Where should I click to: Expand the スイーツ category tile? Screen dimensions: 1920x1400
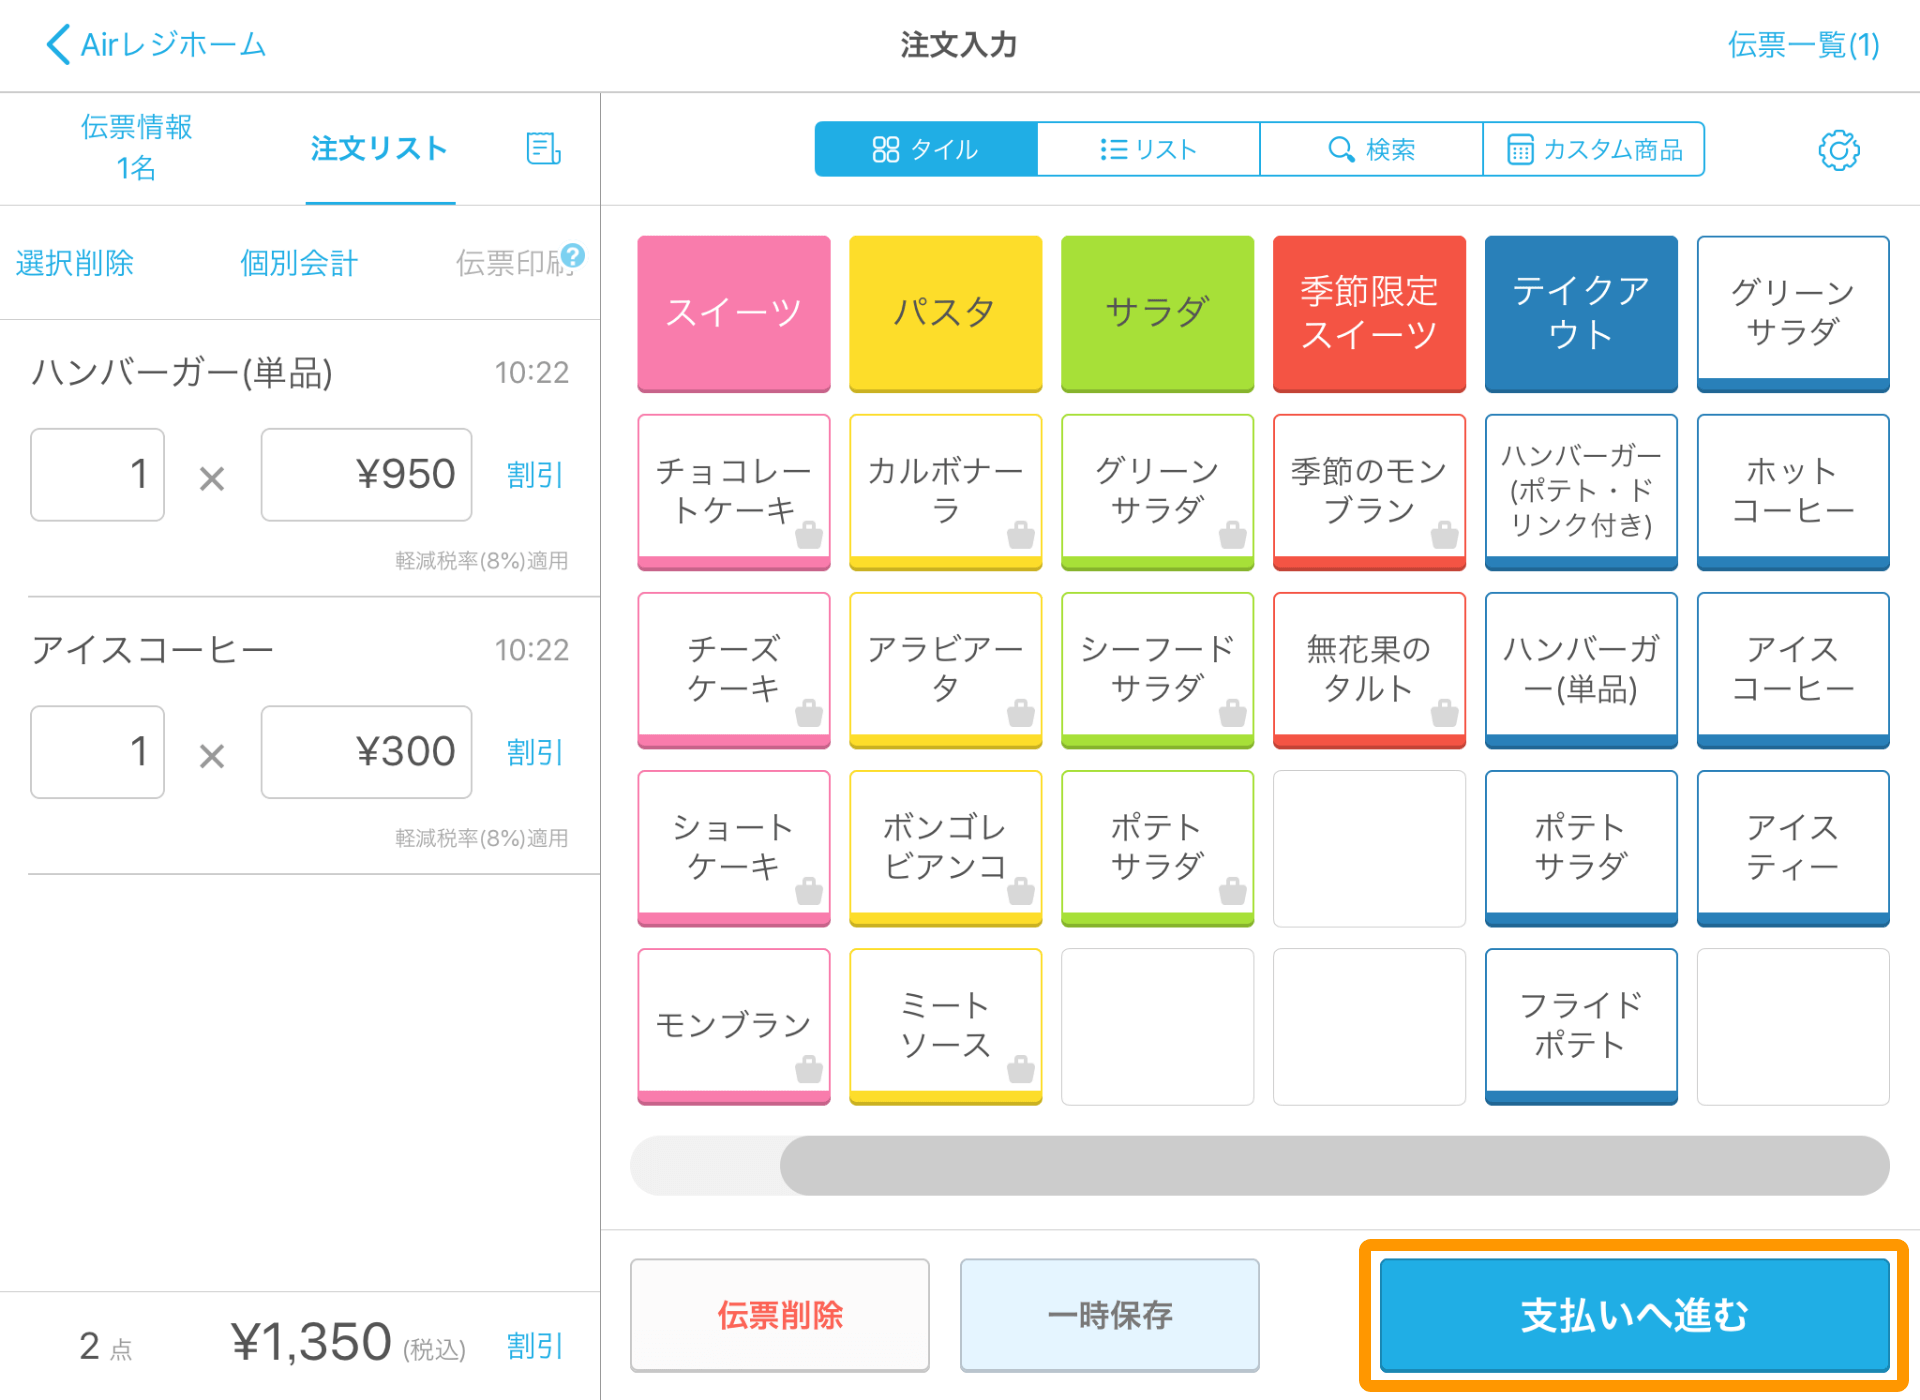pos(734,313)
